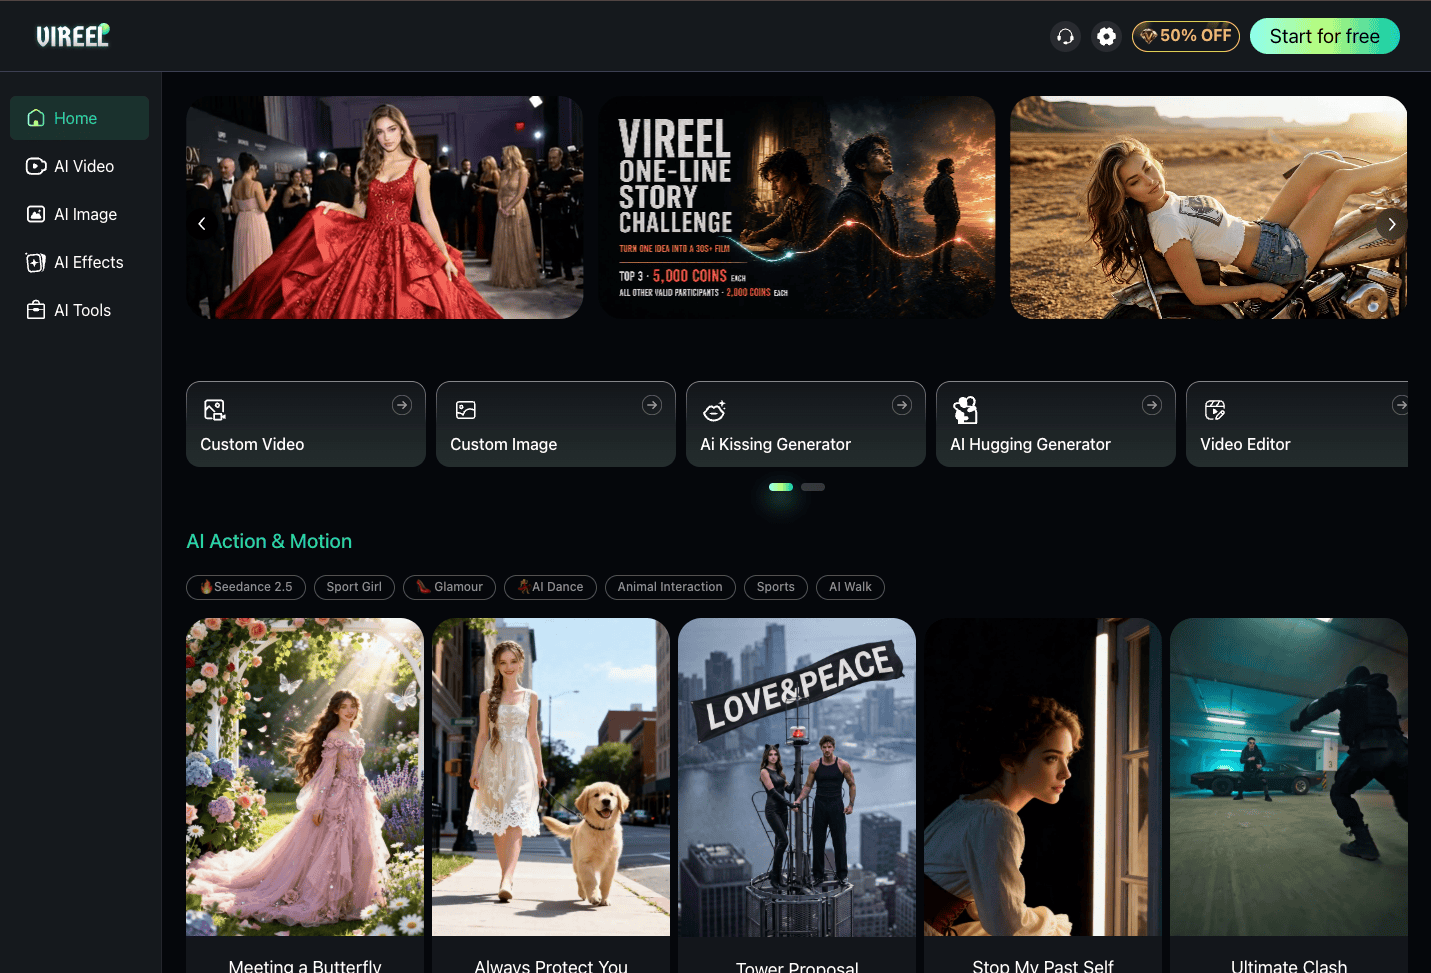Click the Custom Image card icon
This screenshot has height=973, width=1431.
466,410
